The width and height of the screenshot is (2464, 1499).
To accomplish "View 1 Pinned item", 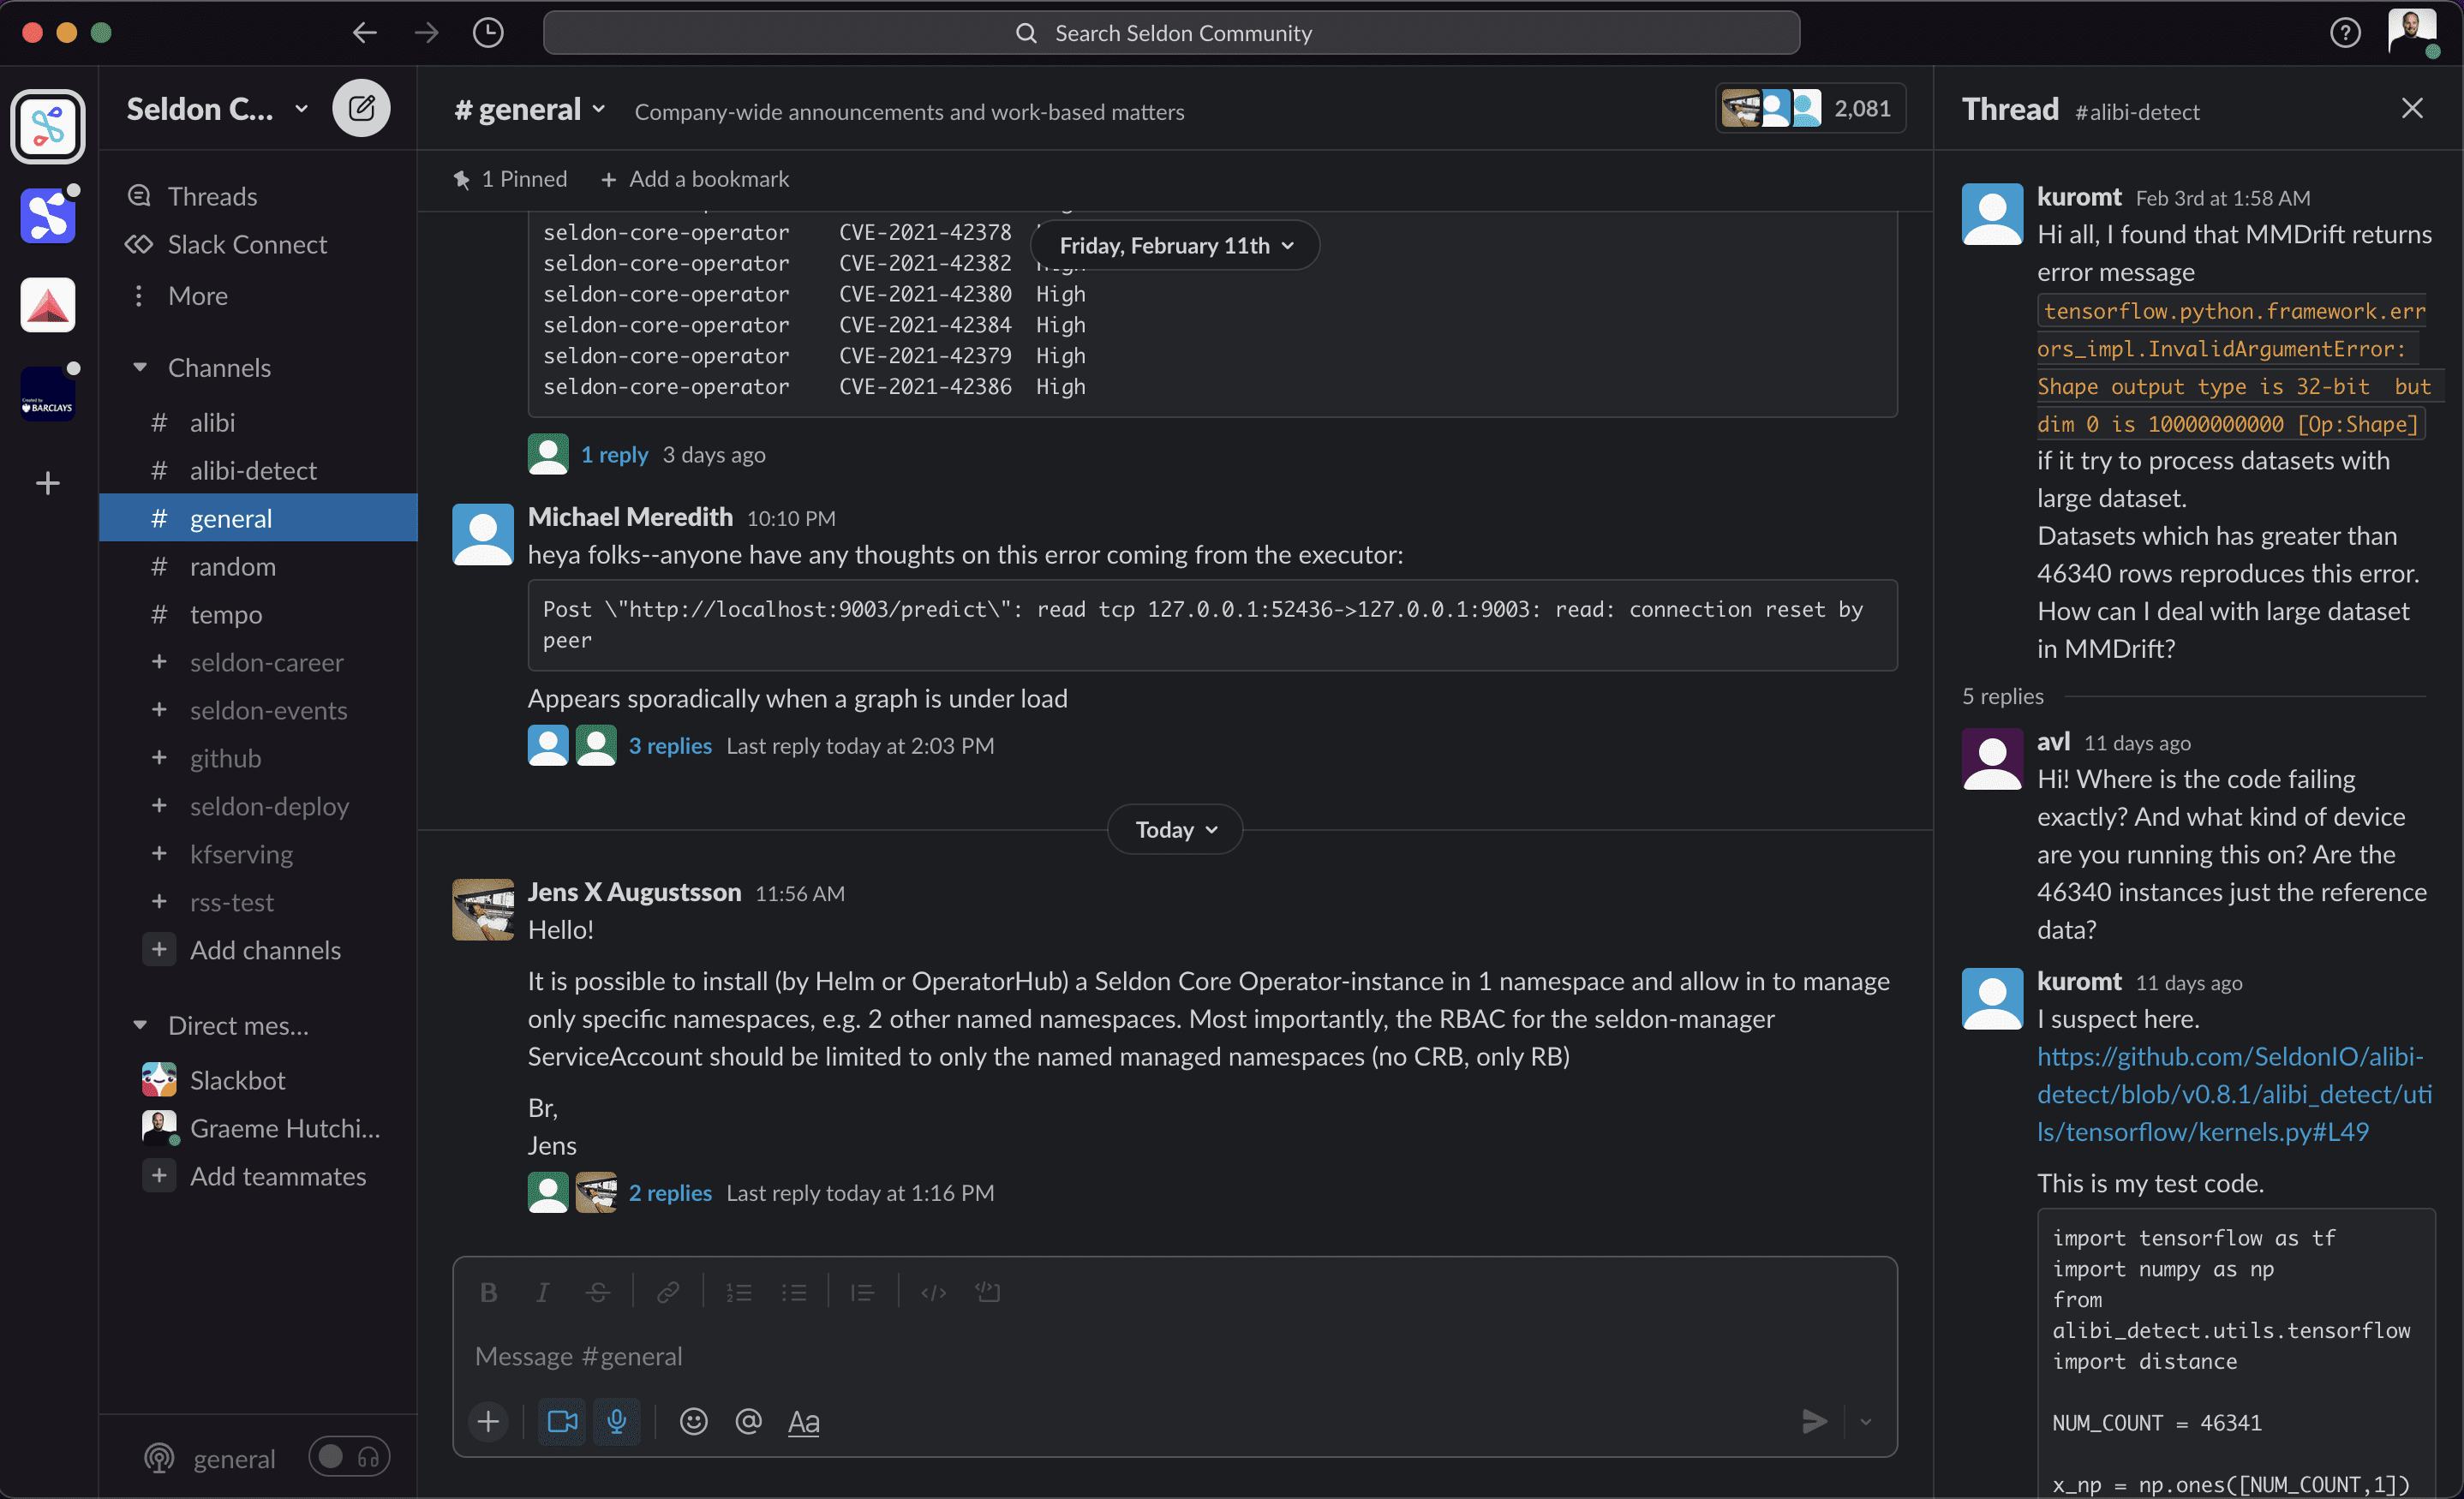I will click(510, 179).
